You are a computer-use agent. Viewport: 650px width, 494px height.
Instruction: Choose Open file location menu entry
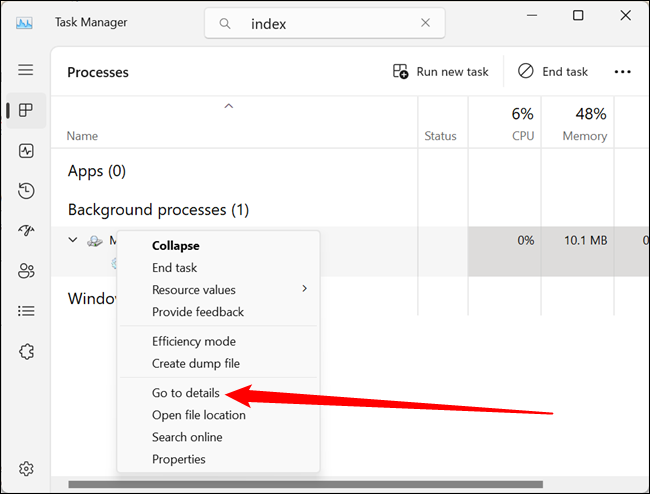coord(218,415)
